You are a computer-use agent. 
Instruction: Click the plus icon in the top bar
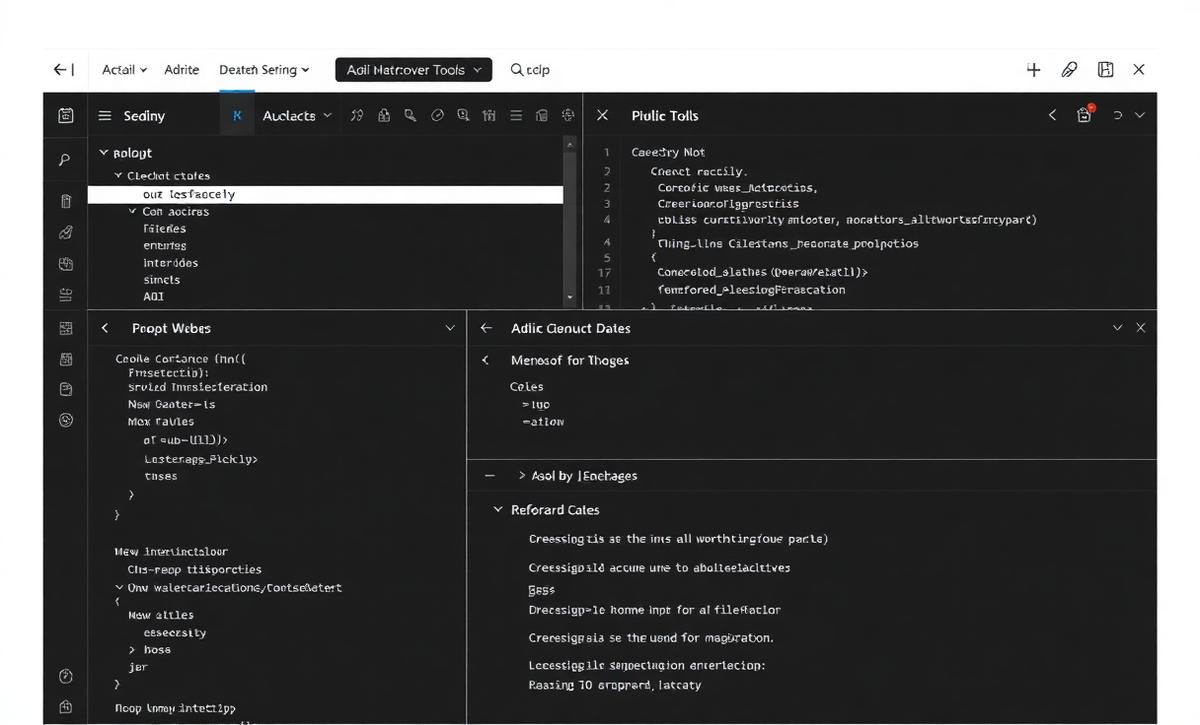[x=1034, y=70]
